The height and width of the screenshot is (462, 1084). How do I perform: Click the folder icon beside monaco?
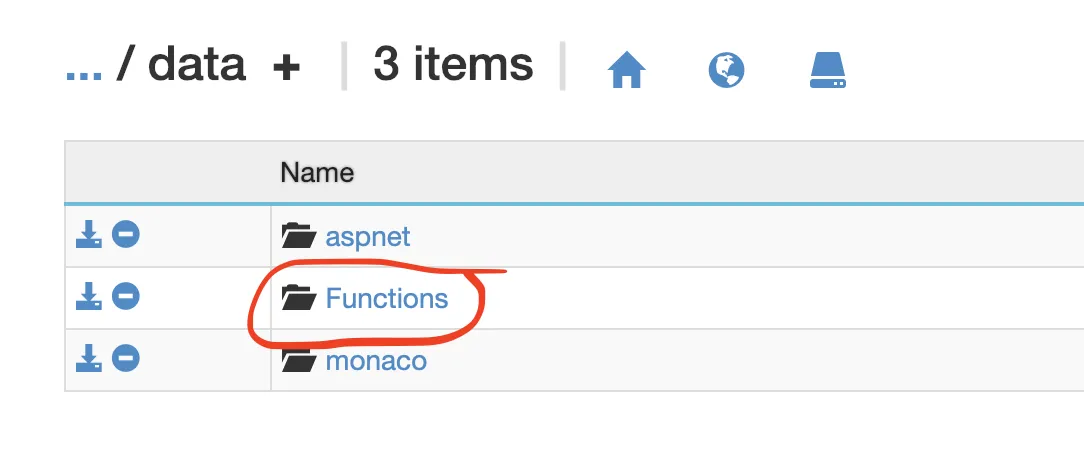pyautogui.click(x=298, y=360)
